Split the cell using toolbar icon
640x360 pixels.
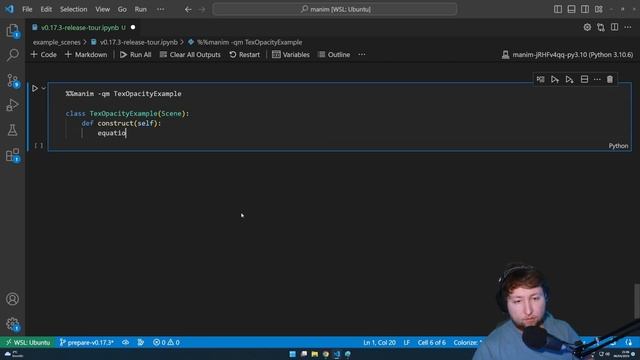click(584, 79)
